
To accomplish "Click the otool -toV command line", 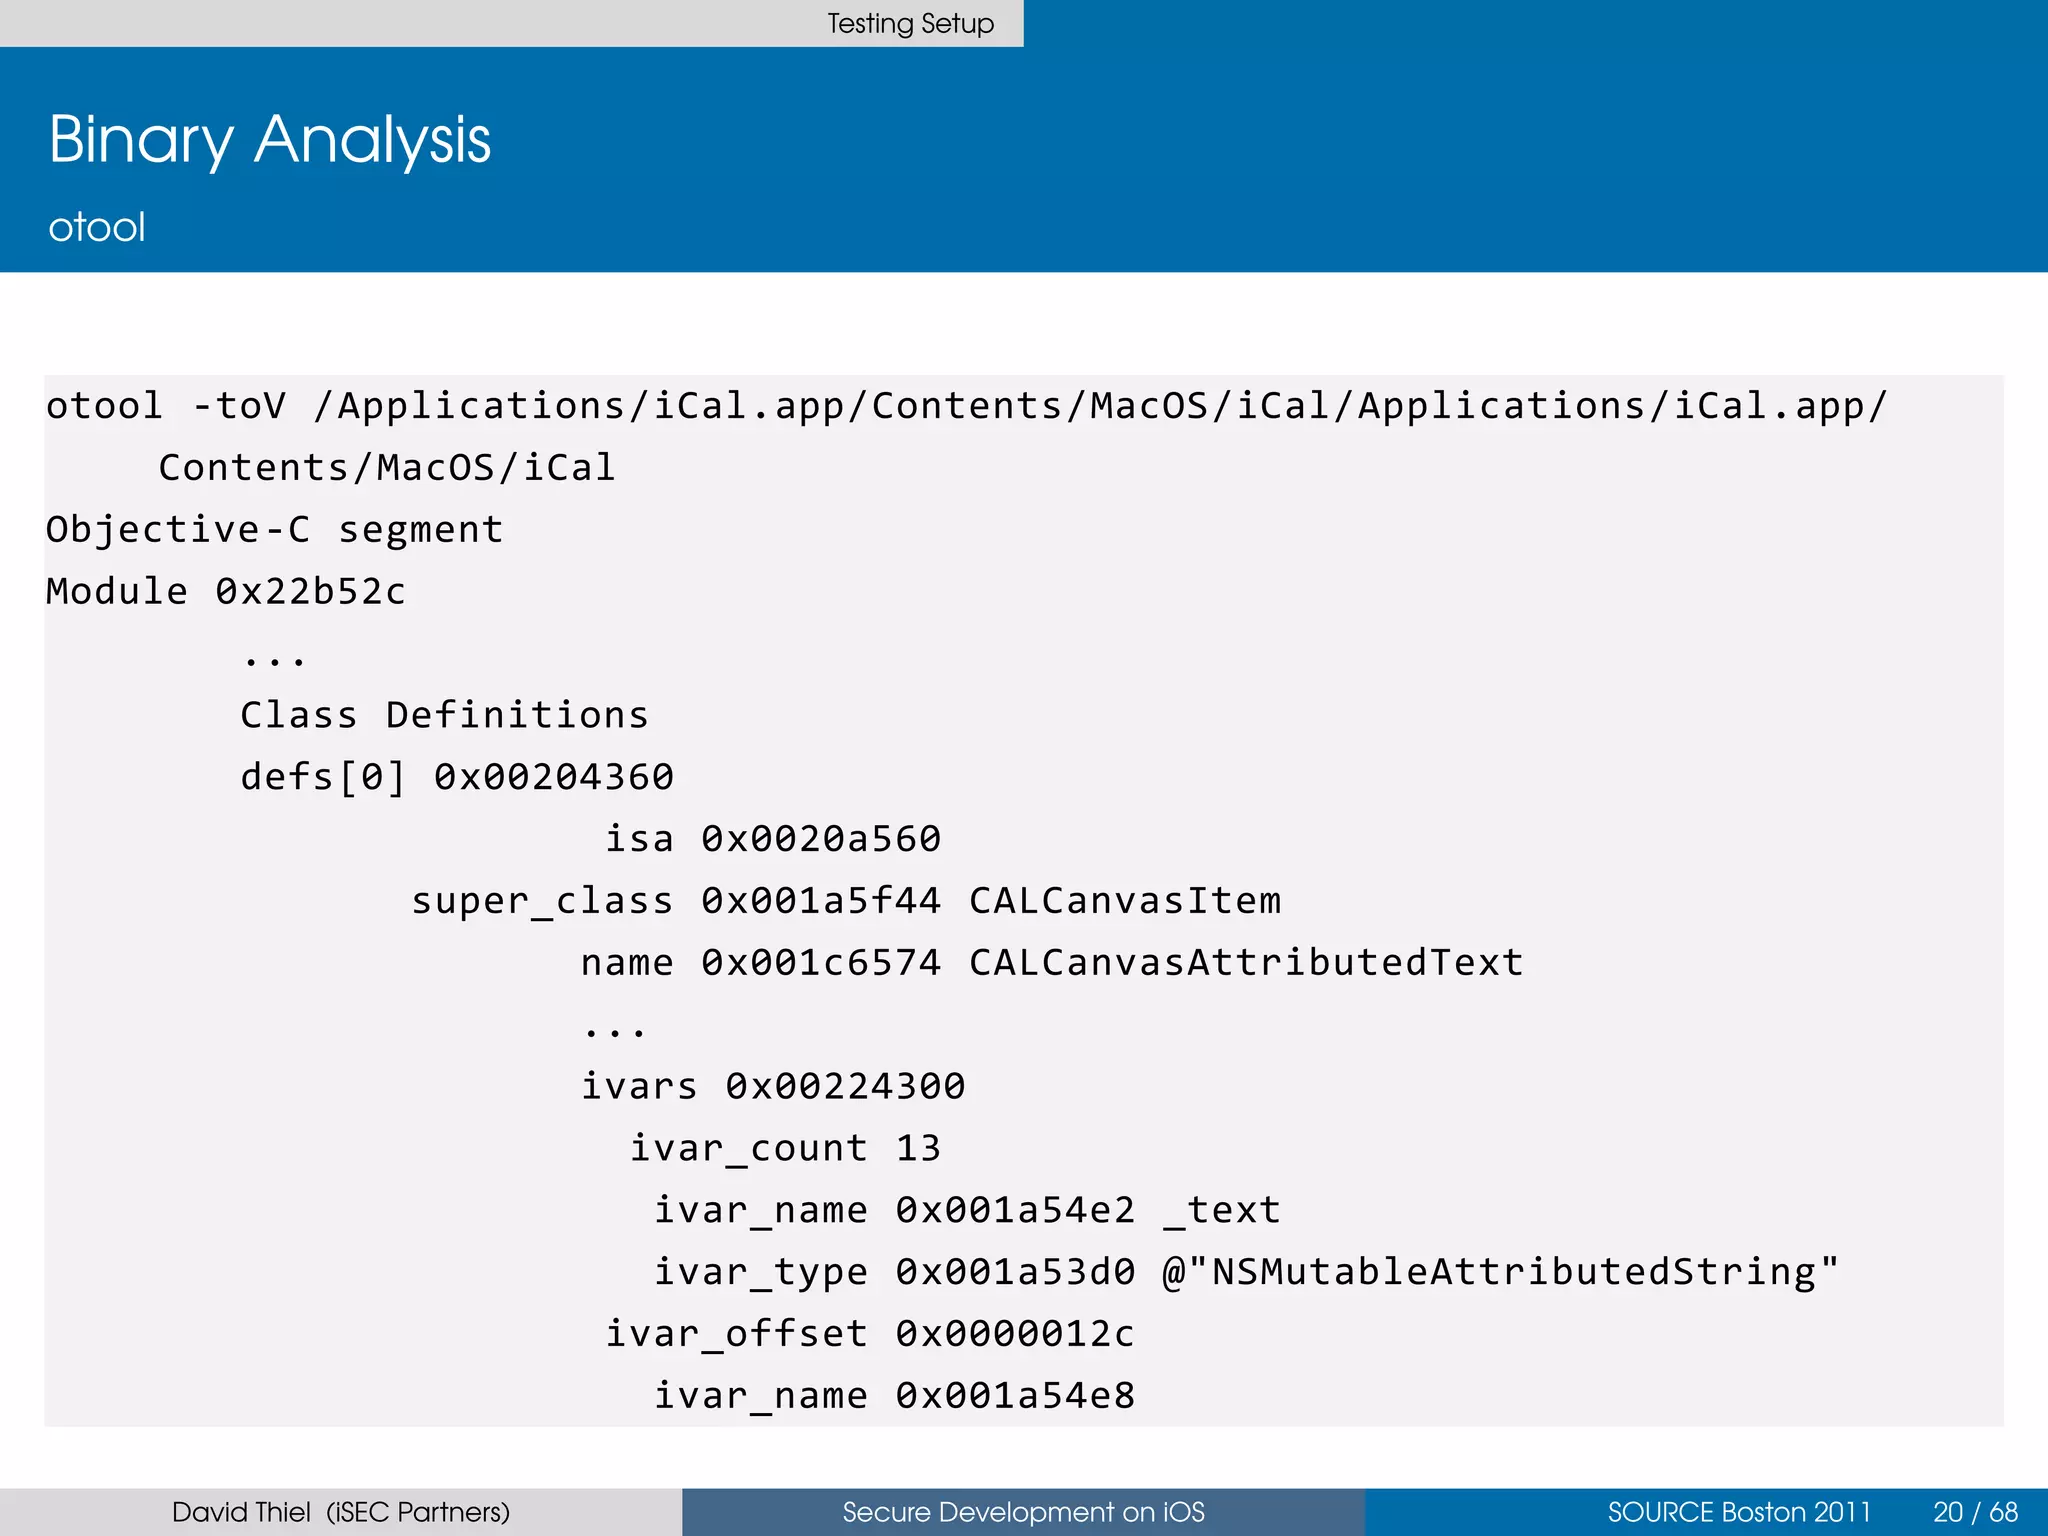I will coord(966,406).
